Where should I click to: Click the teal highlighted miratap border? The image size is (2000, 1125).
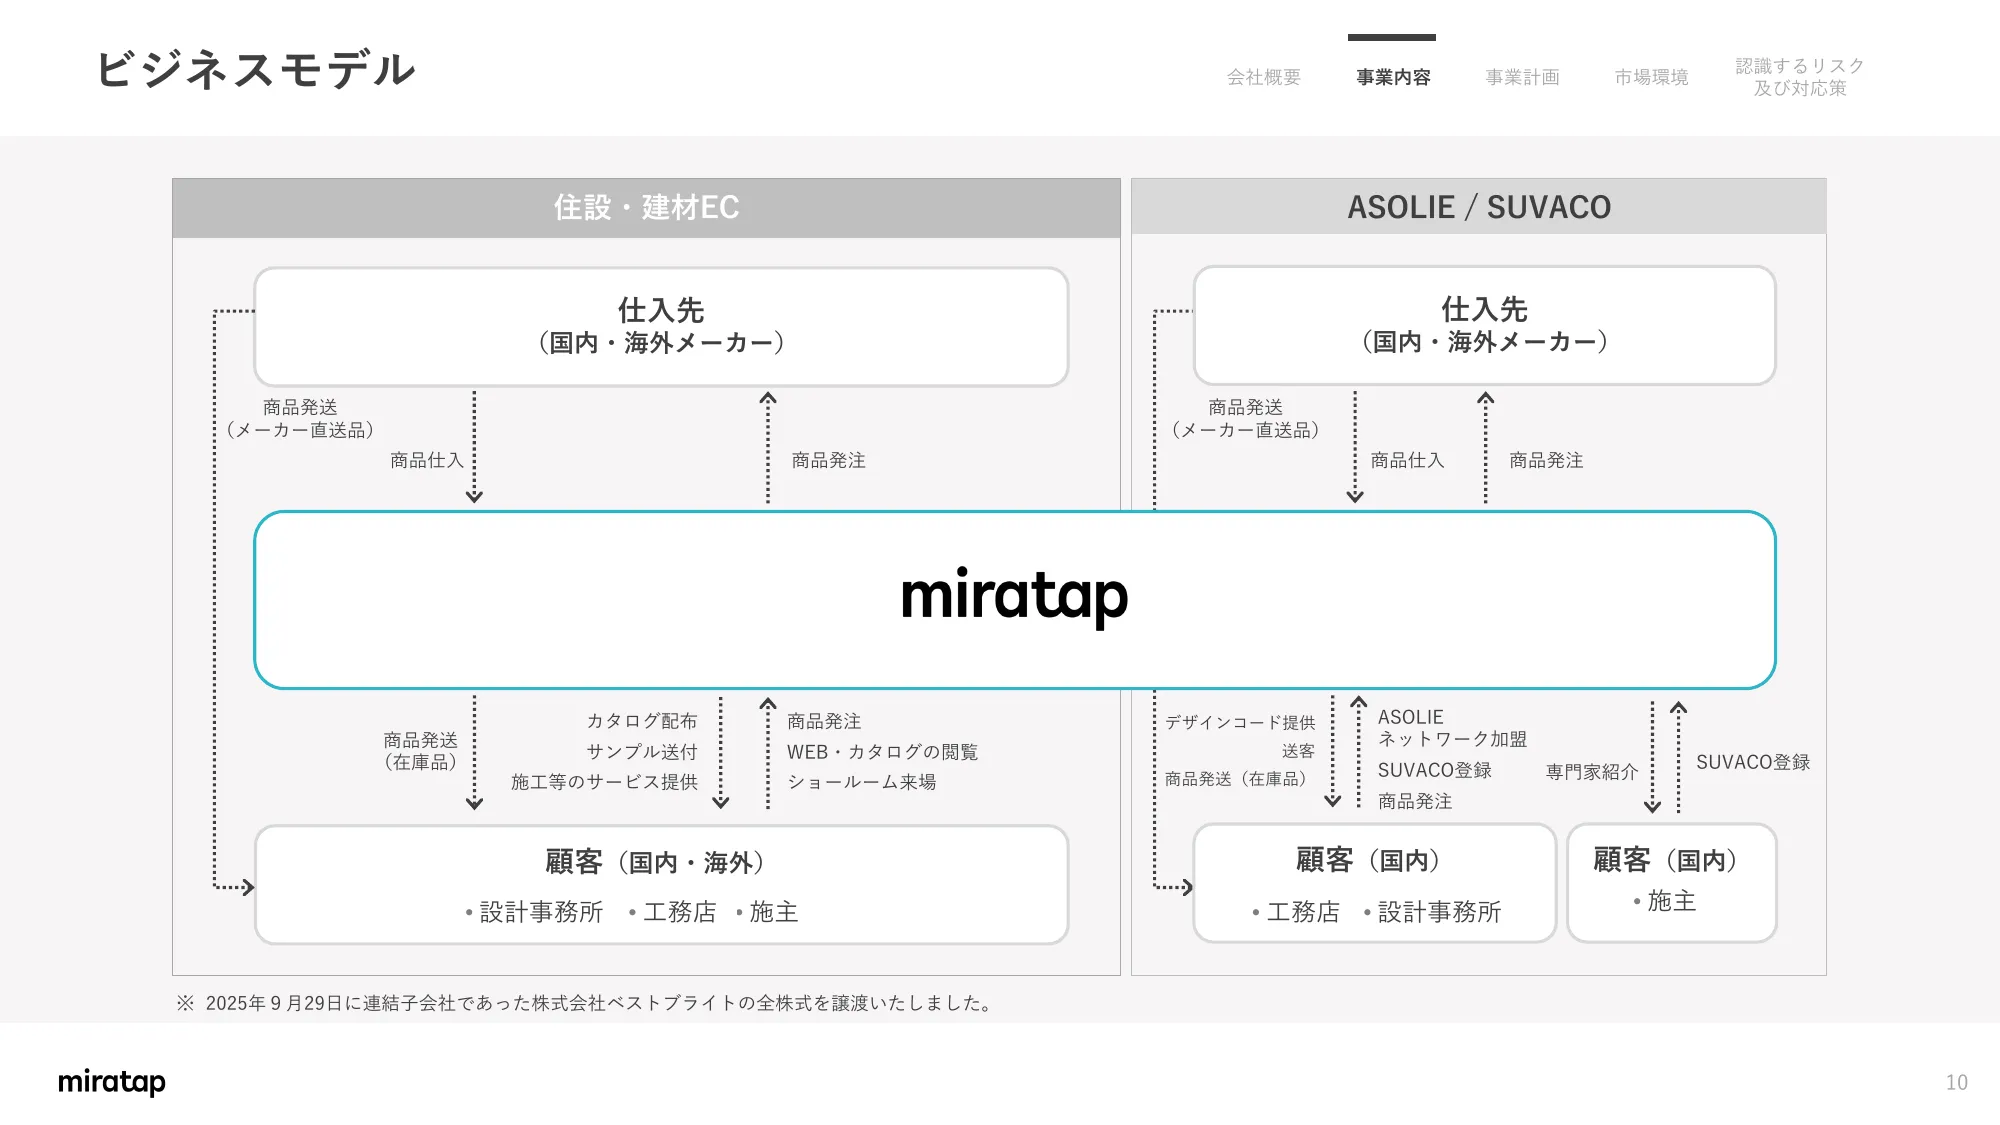(1015, 514)
